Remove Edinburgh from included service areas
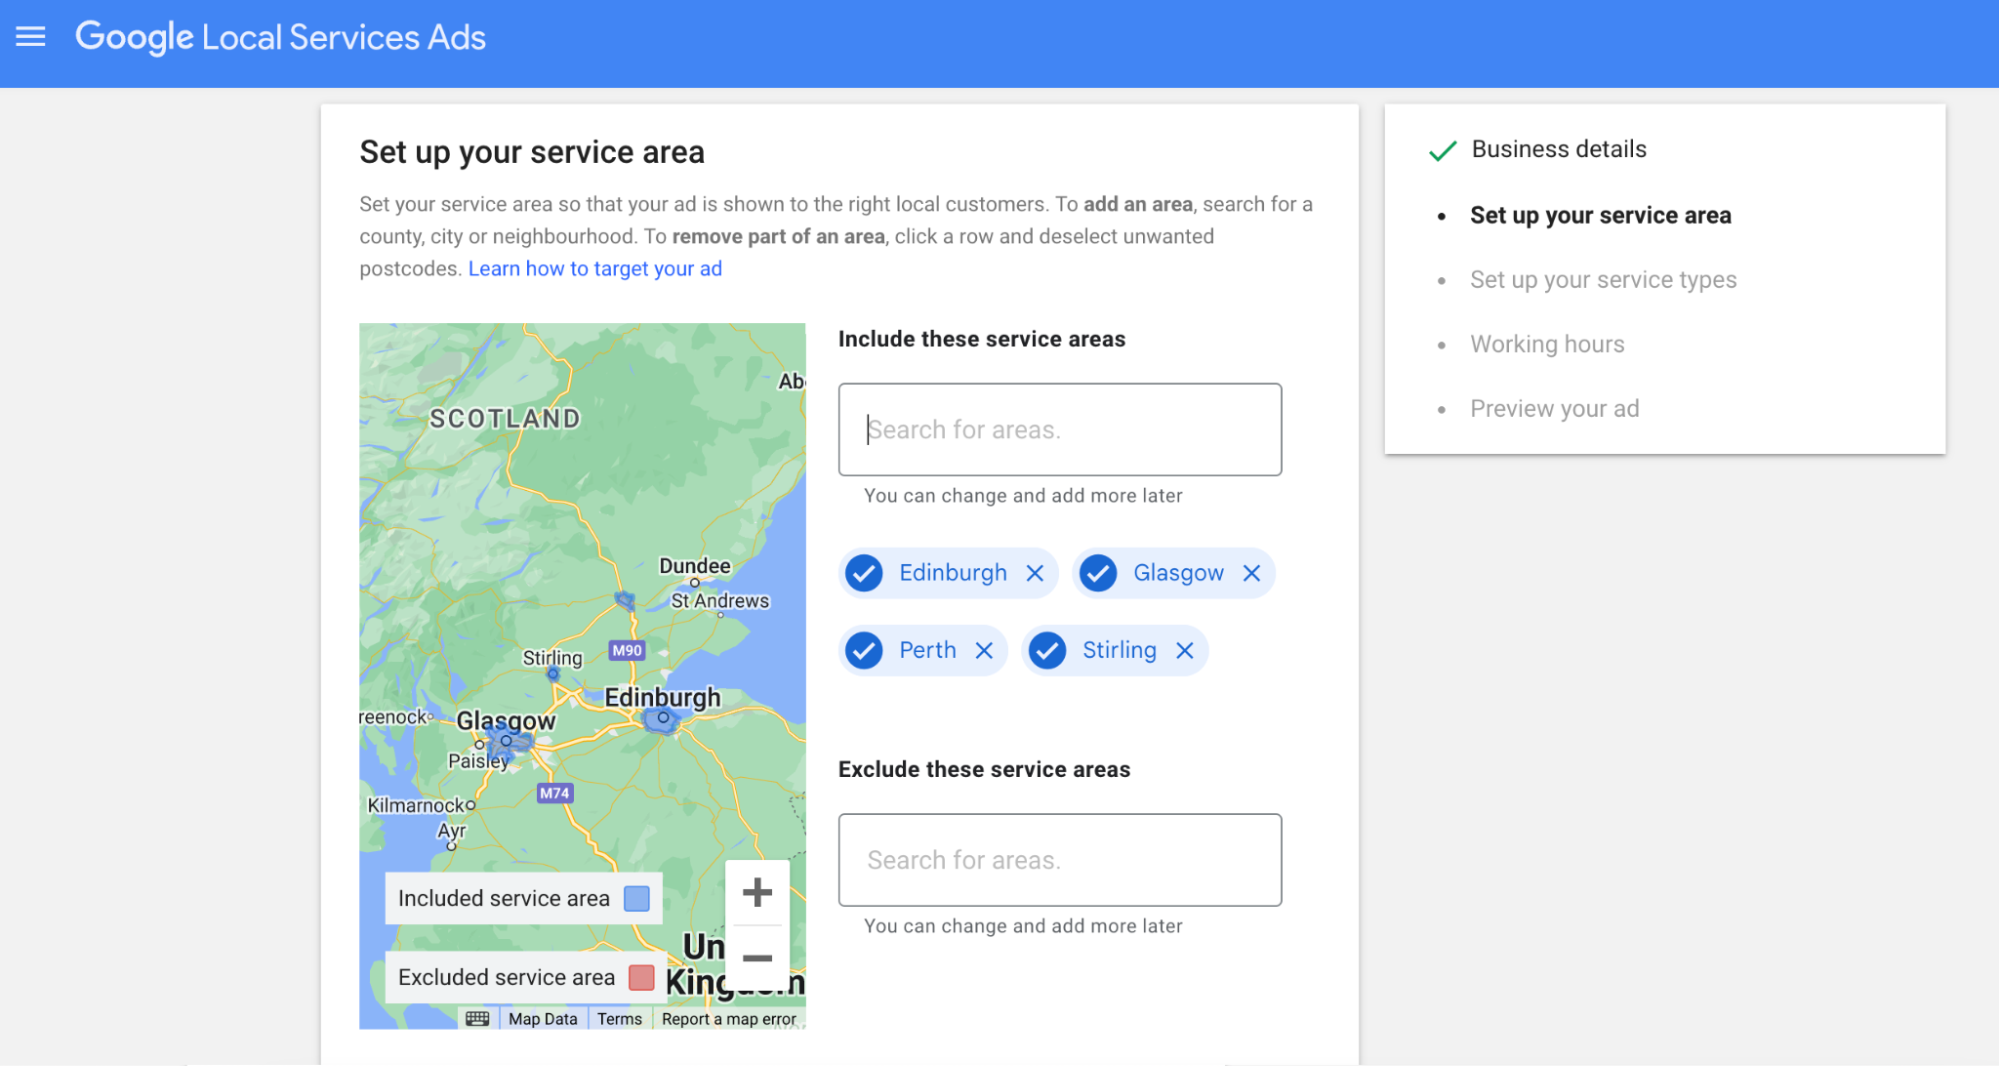 1035,573
